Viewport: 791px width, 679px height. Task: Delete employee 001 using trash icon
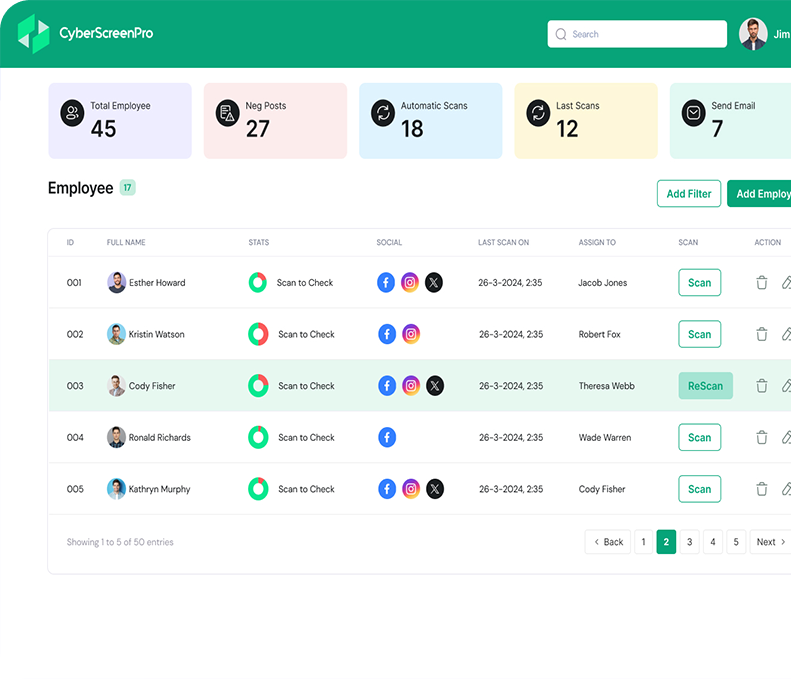point(762,283)
